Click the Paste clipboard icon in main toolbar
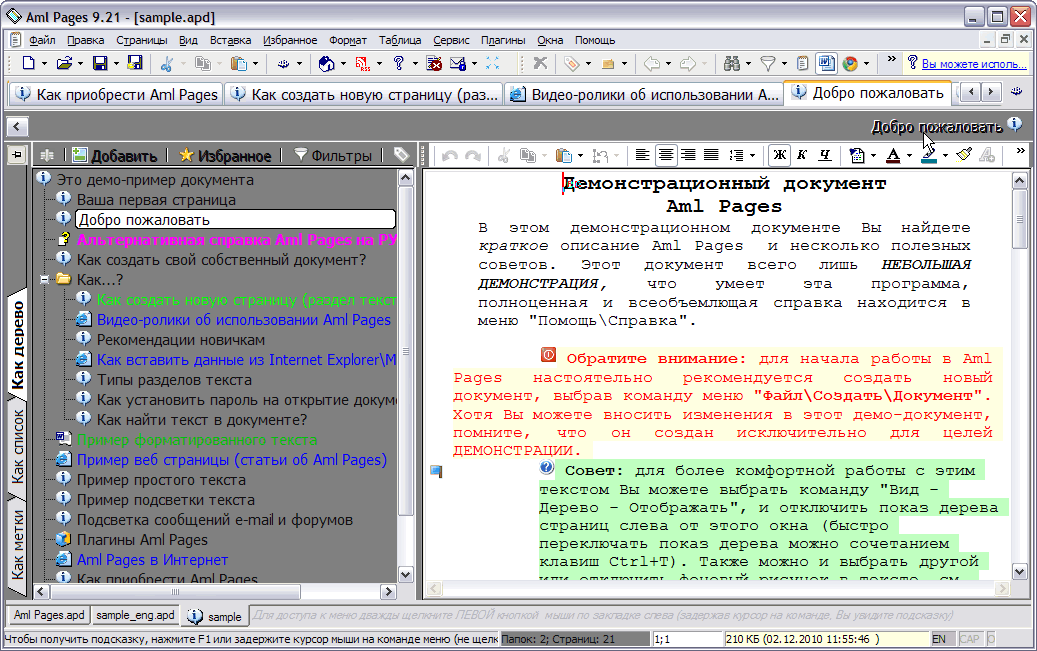The height and width of the screenshot is (651, 1037). pyautogui.click(x=238, y=64)
